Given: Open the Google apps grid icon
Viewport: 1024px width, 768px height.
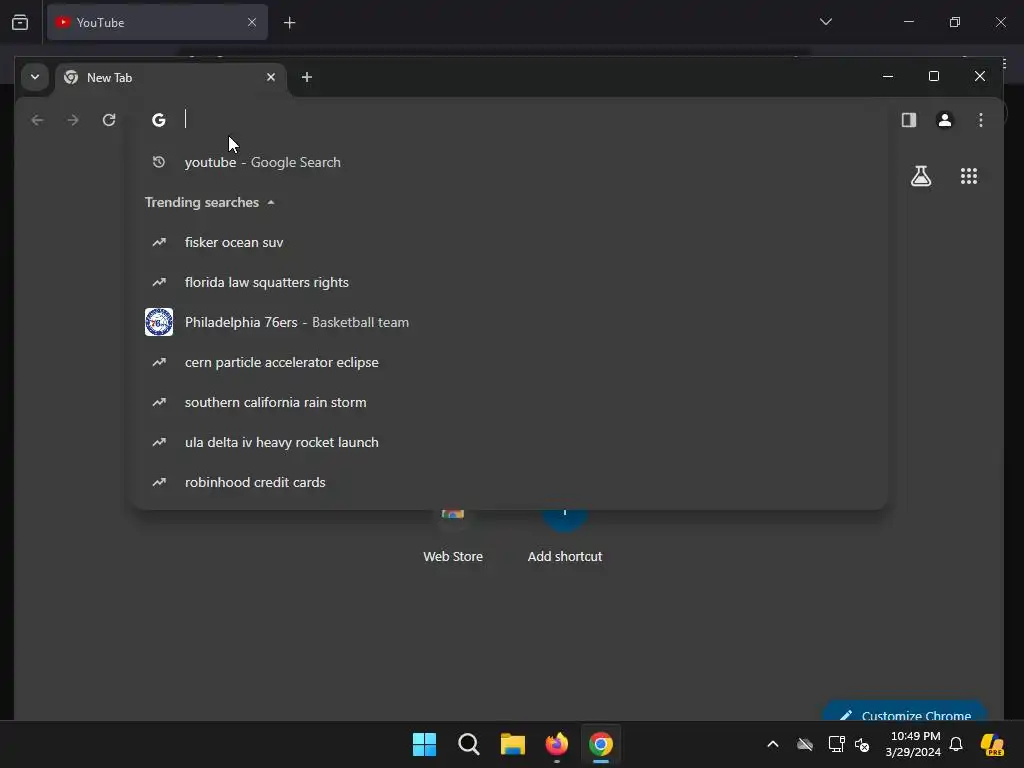Looking at the screenshot, I should click(x=969, y=176).
